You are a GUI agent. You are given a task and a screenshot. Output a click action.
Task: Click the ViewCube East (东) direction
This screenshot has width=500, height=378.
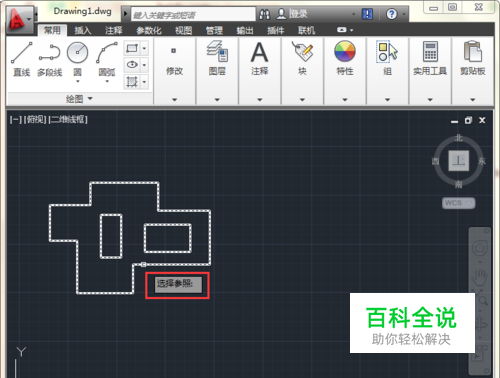coord(482,161)
